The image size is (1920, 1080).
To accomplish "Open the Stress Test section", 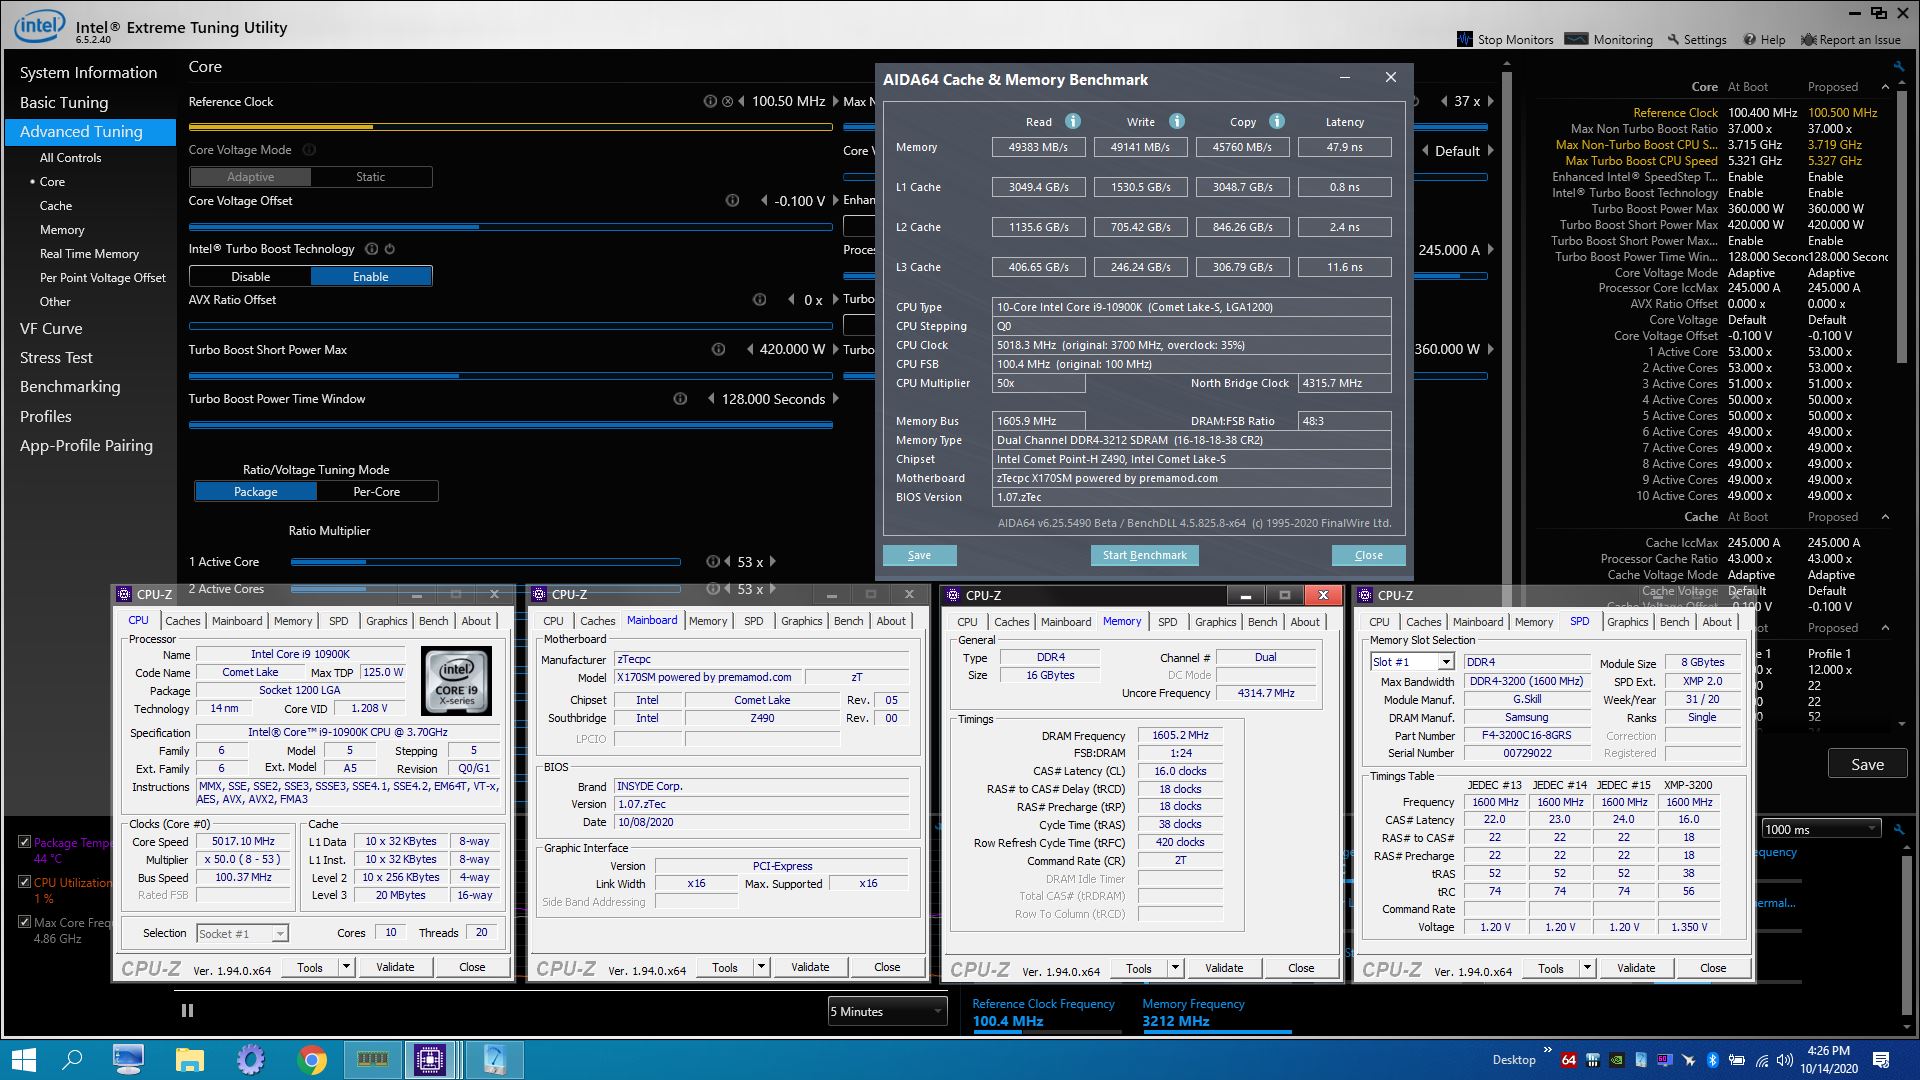I will (56, 357).
